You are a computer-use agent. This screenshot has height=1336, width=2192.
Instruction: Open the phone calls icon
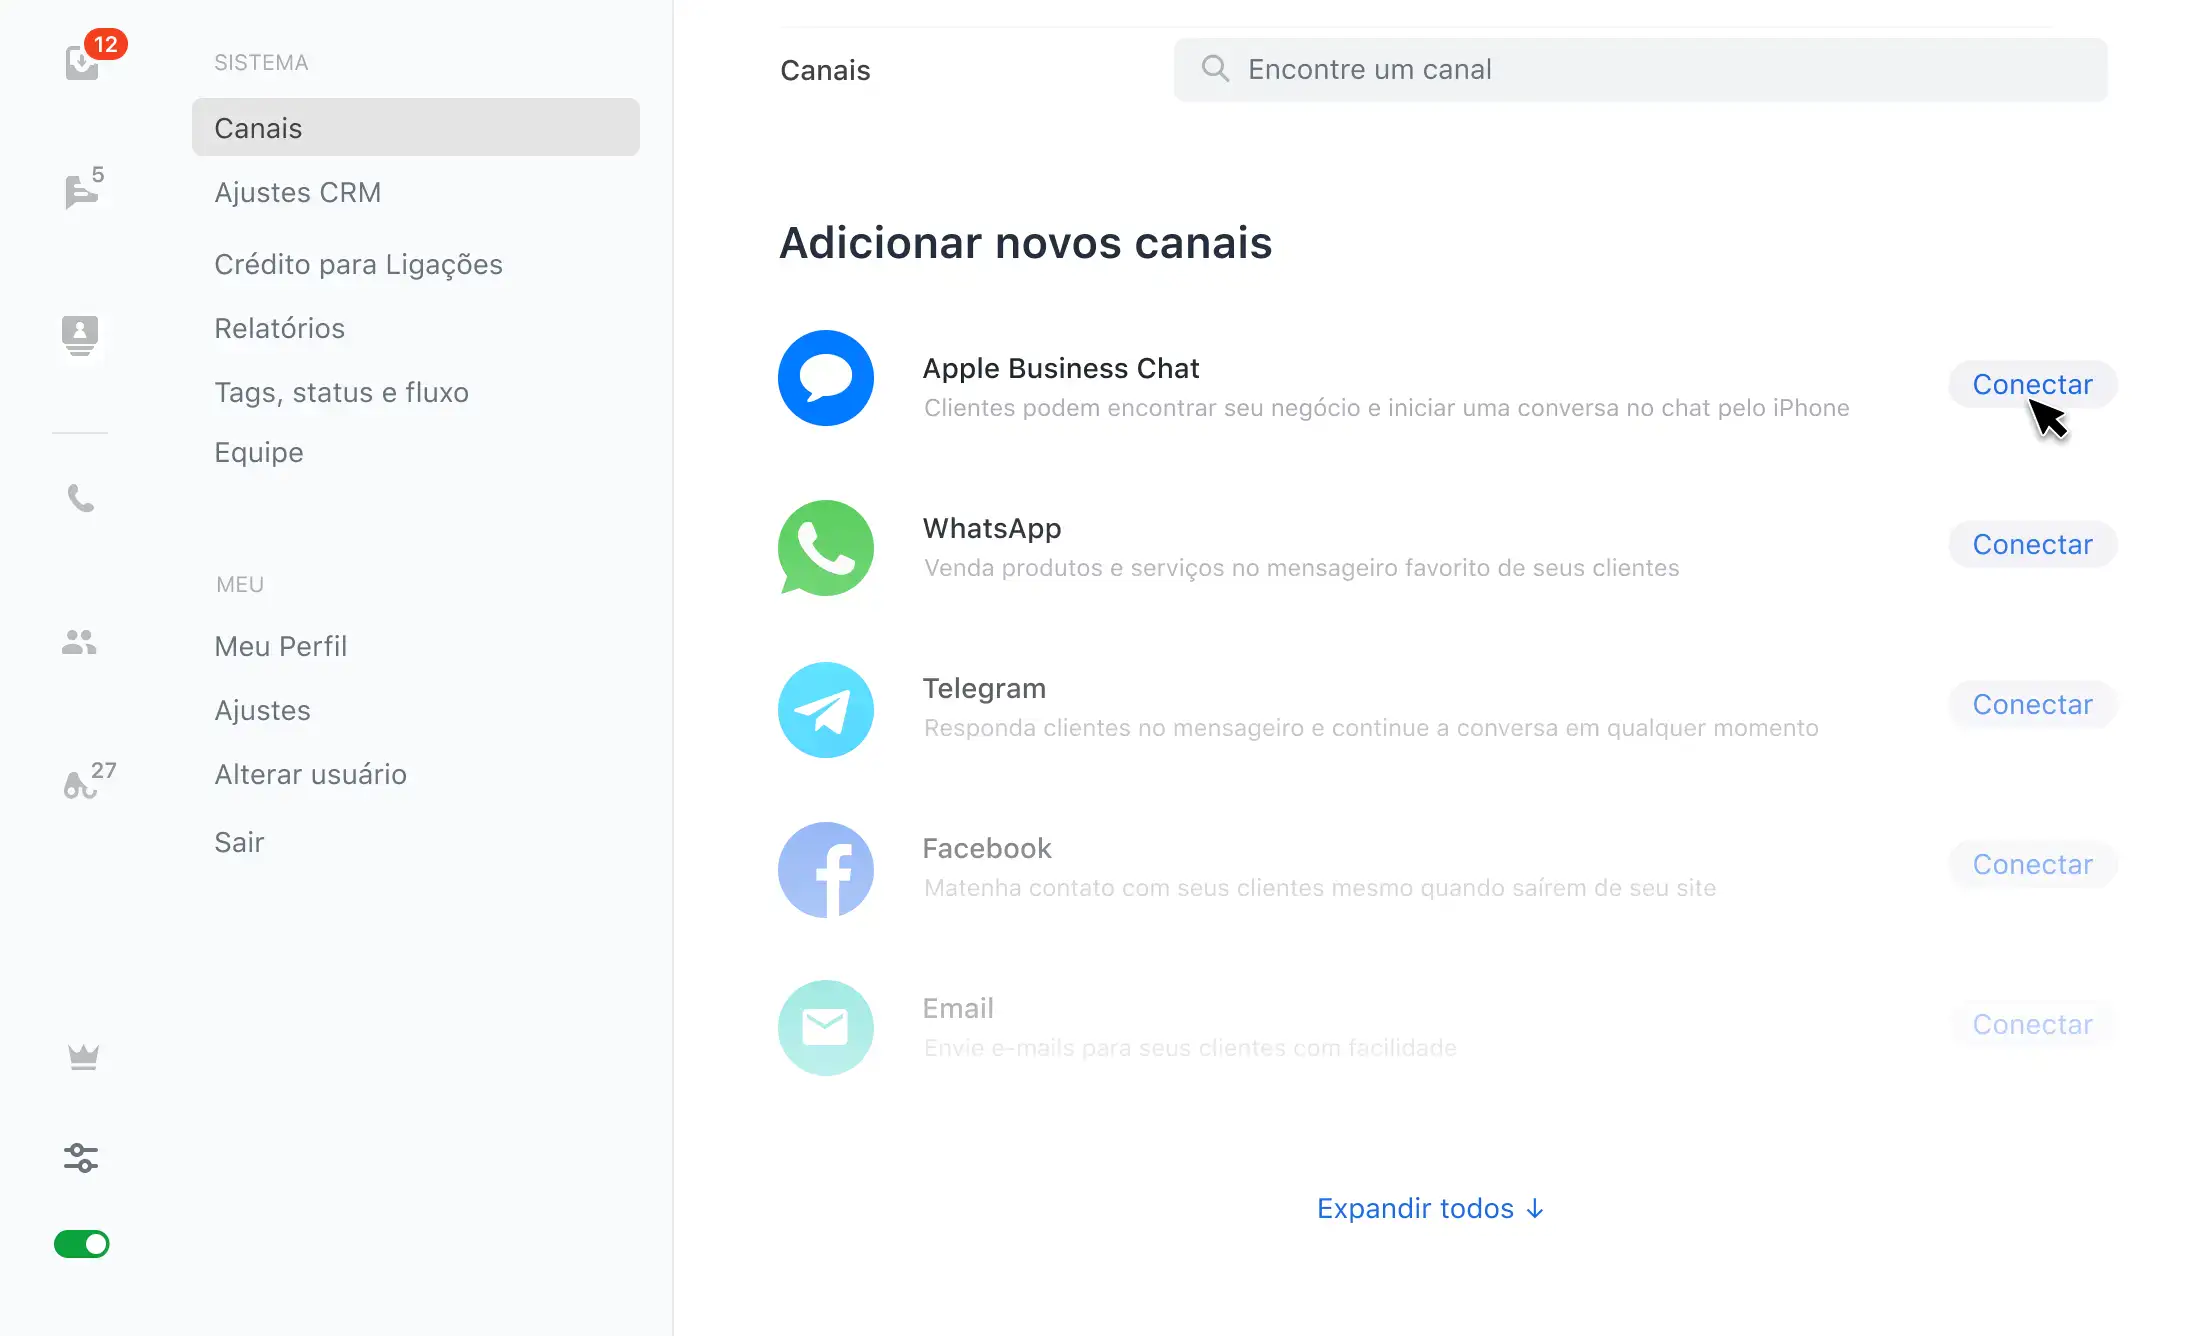coord(80,497)
